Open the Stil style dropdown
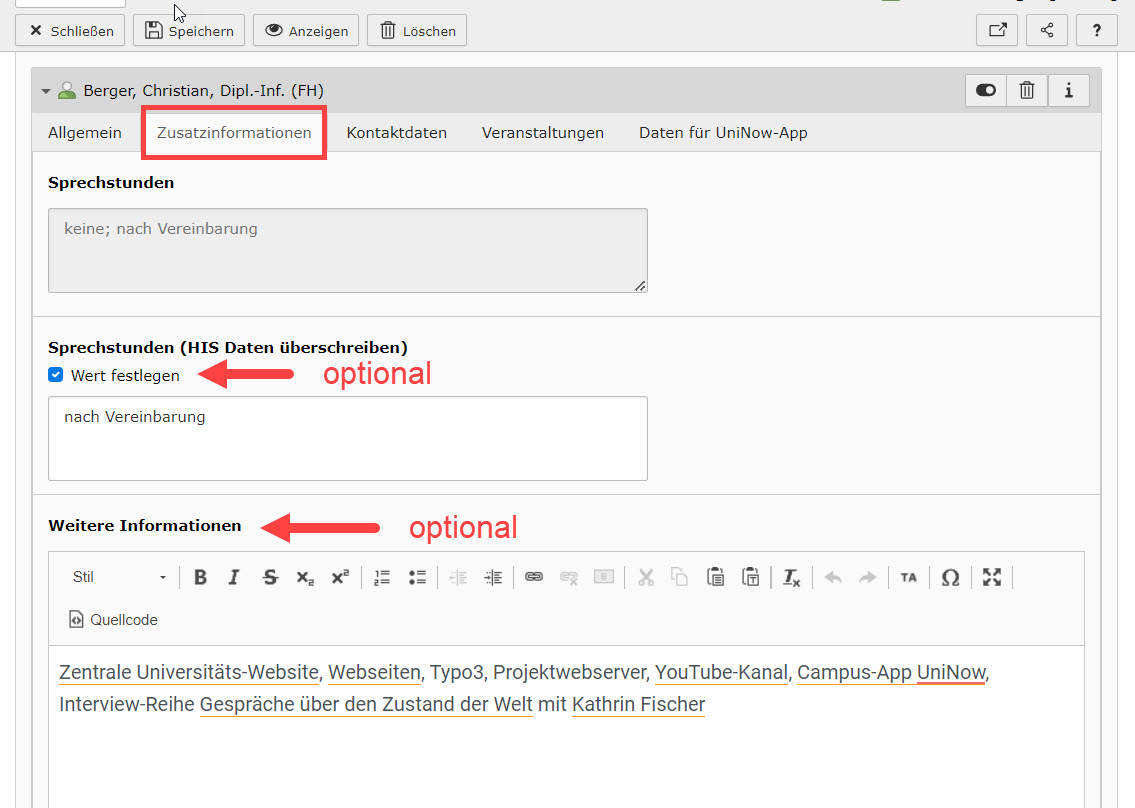The width and height of the screenshot is (1135, 808). pyautogui.click(x=118, y=577)
